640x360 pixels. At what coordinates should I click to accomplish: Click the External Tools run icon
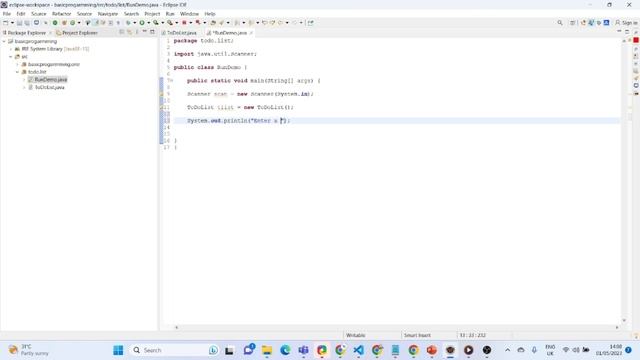[x=170, y=23]
